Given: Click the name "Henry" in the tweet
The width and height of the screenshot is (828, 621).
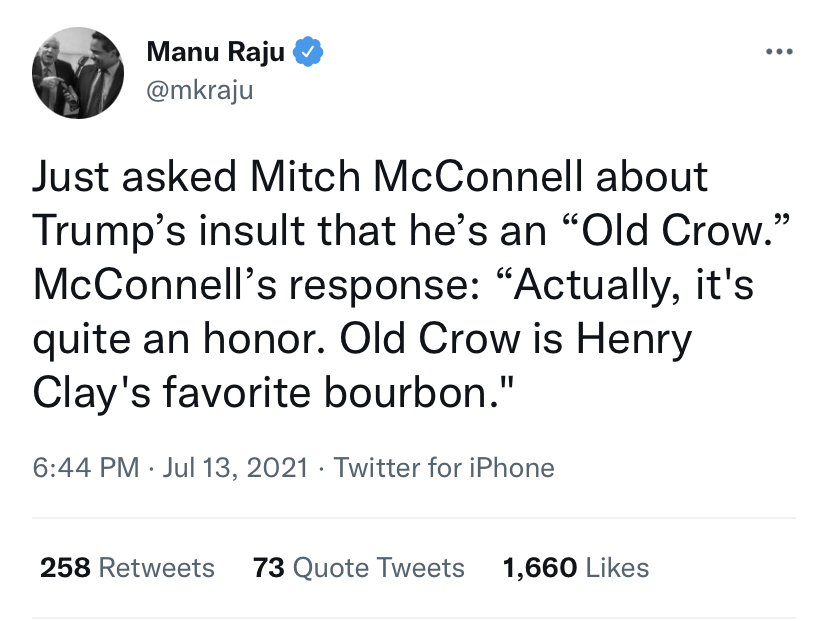Looking at the screenshot, I should 634,339.
